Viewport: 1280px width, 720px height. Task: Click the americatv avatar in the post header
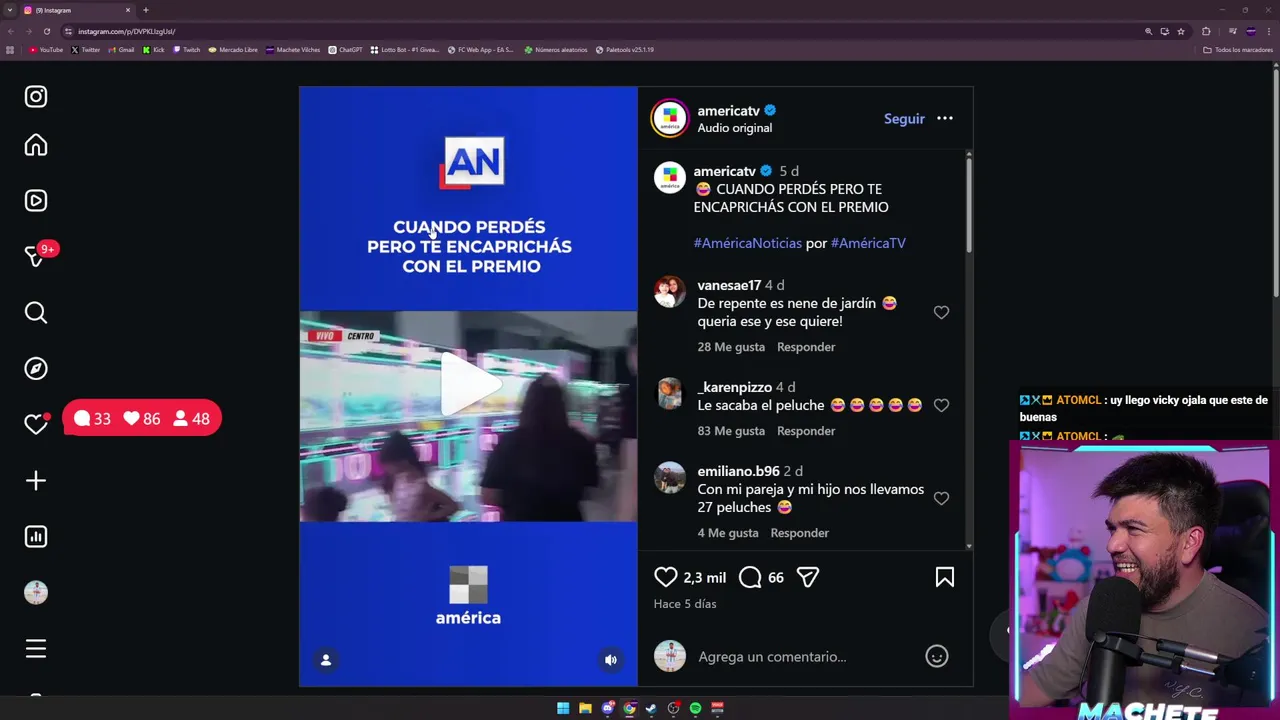click(x=670, y=118)
